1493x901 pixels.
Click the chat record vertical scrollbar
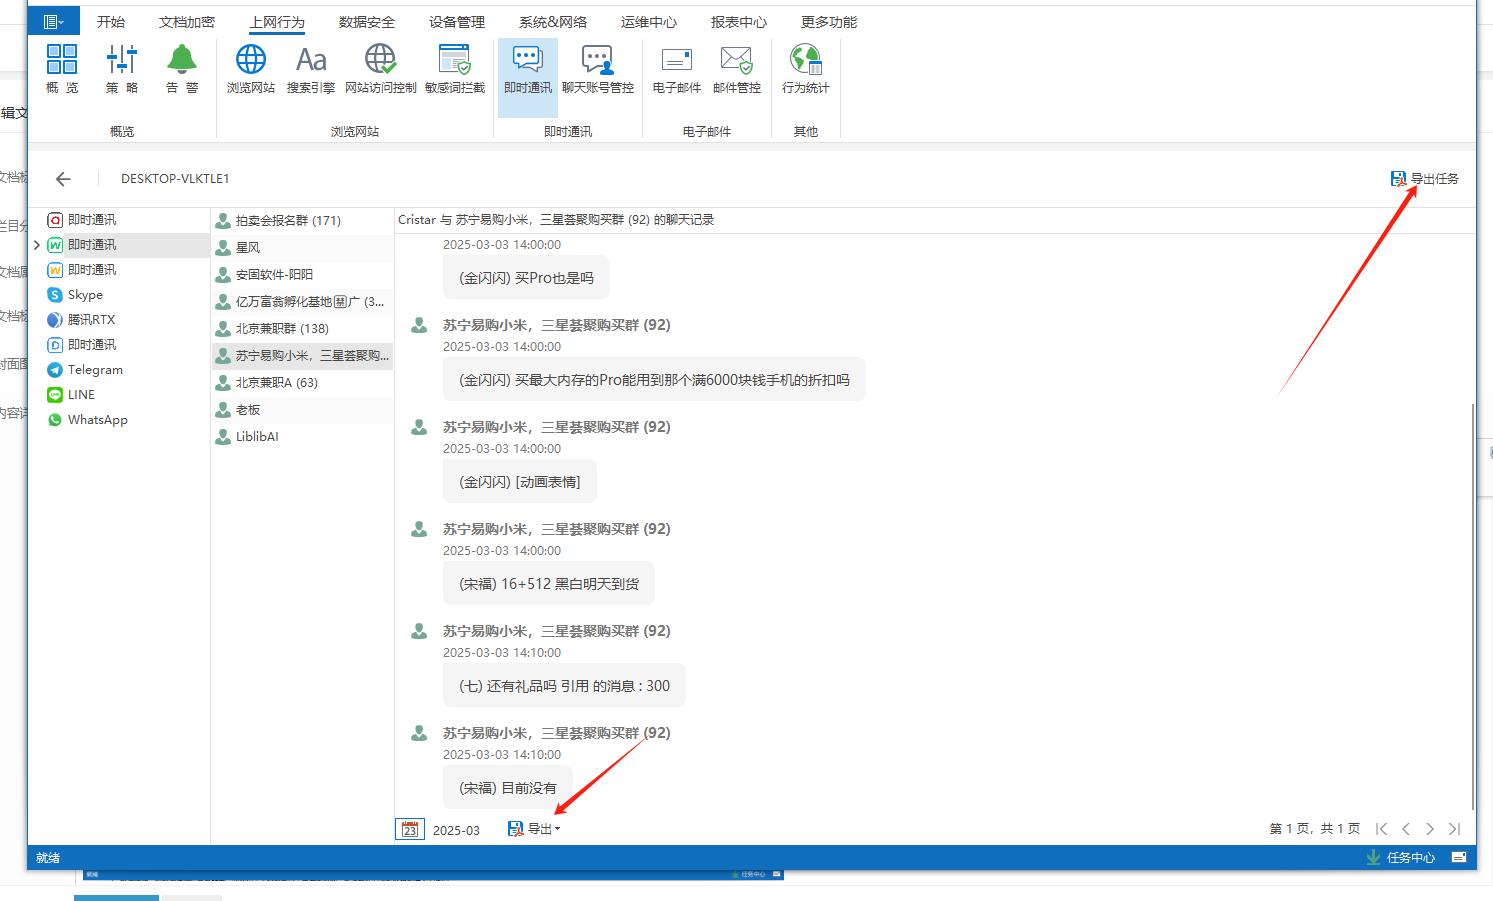click(x=1473, y=600)
